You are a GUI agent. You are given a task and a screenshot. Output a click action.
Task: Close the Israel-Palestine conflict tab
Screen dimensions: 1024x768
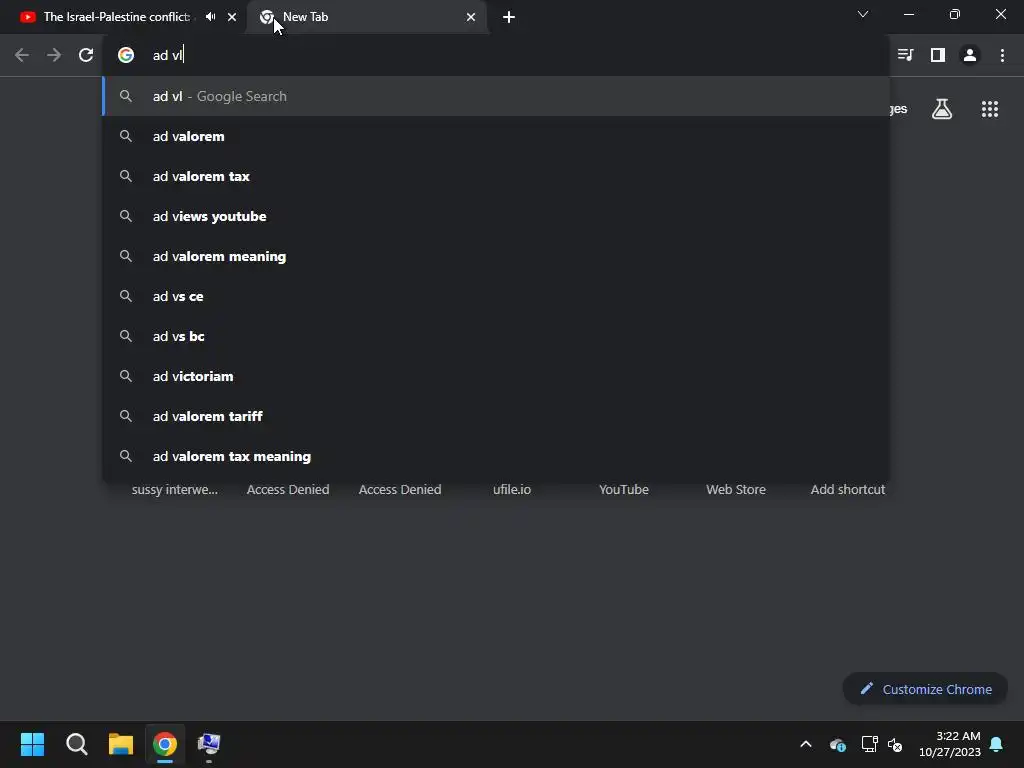pyautogui.click(x=232, y=17)
